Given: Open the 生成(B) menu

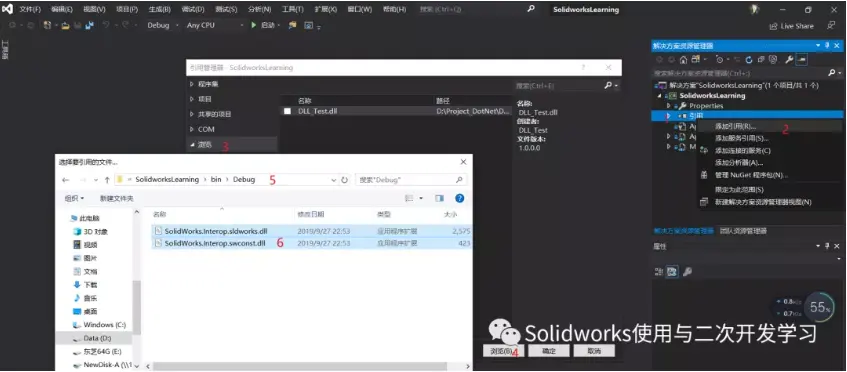Looking at the screenshot, I should 159,10.
